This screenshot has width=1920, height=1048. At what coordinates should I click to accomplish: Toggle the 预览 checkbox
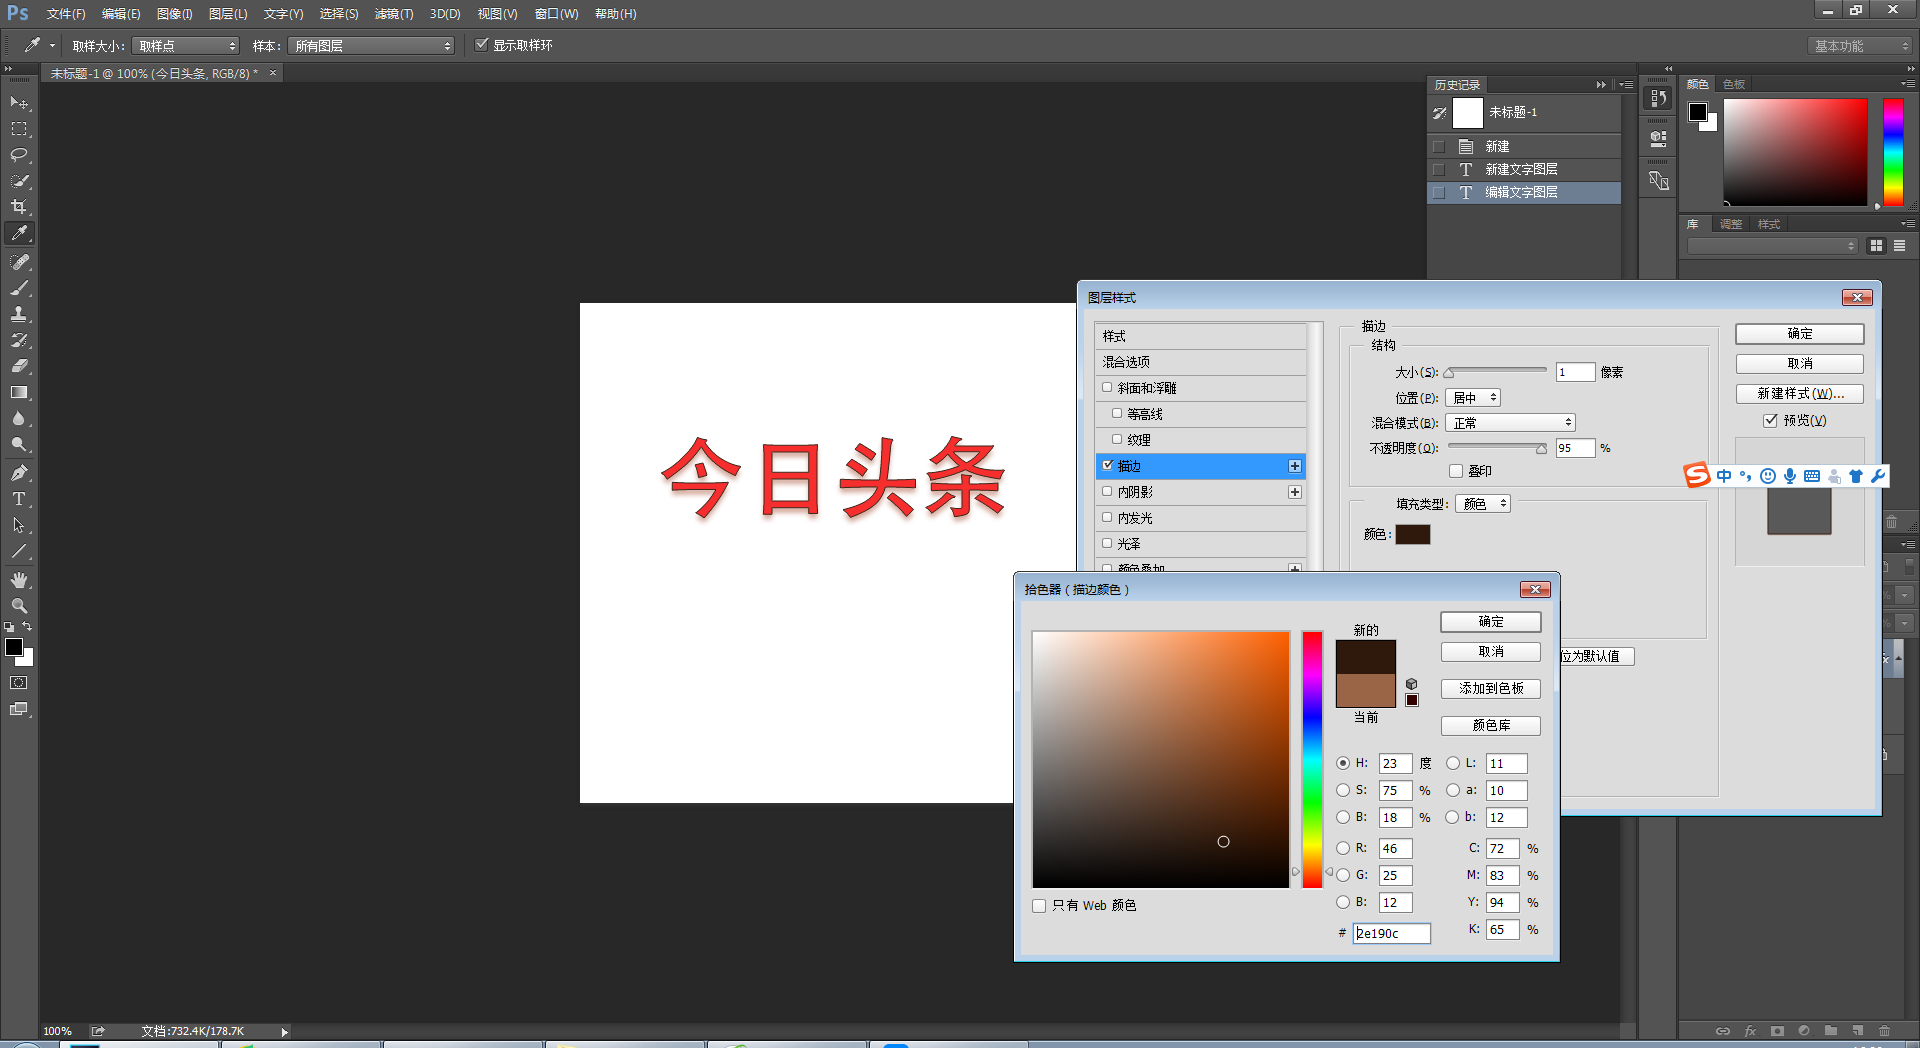click(1770, 420)
